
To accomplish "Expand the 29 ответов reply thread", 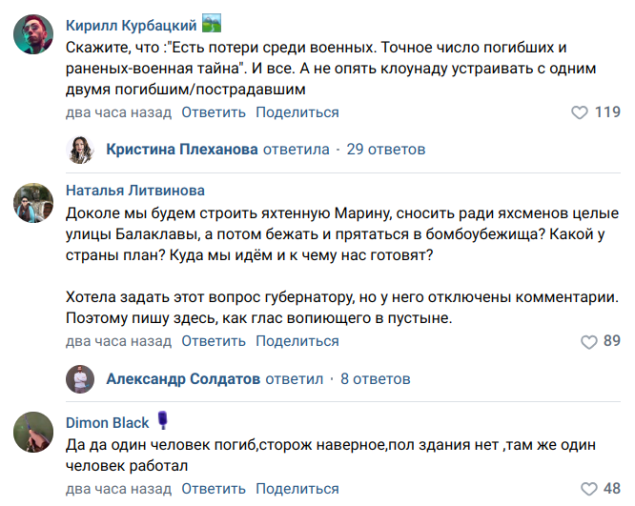I will click(386, 149).
